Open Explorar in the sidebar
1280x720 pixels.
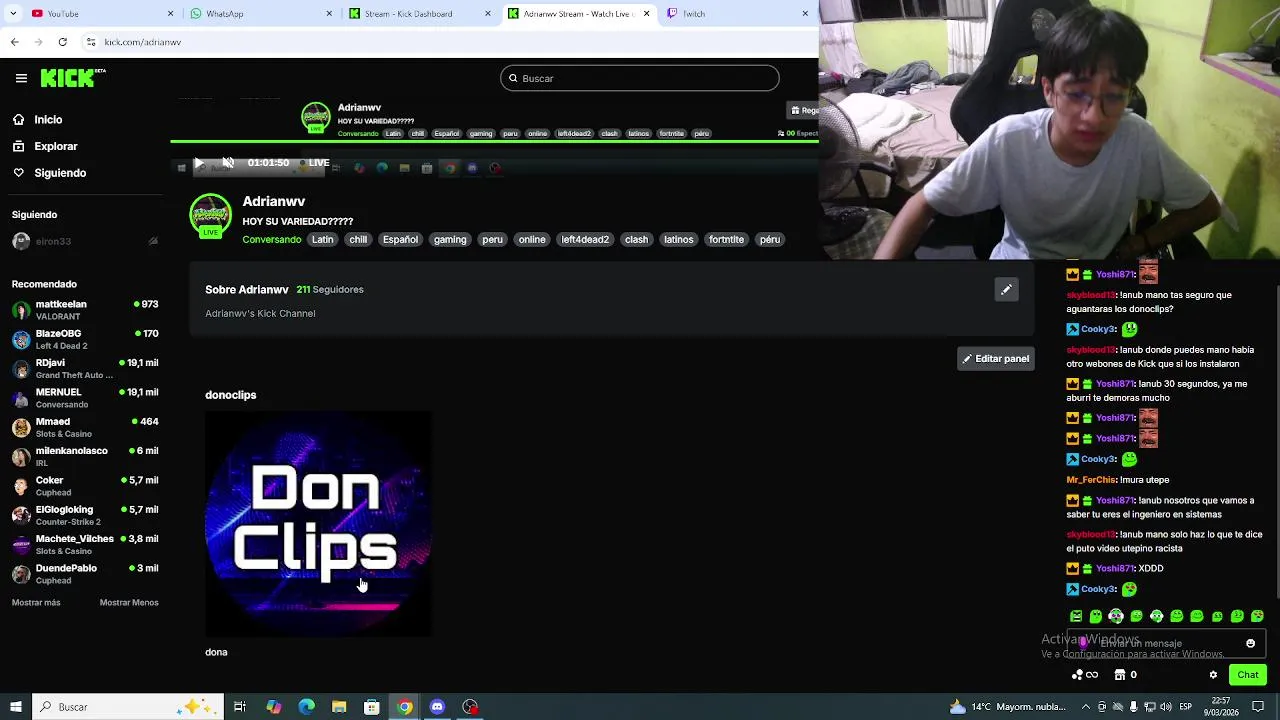pos(55,146)
